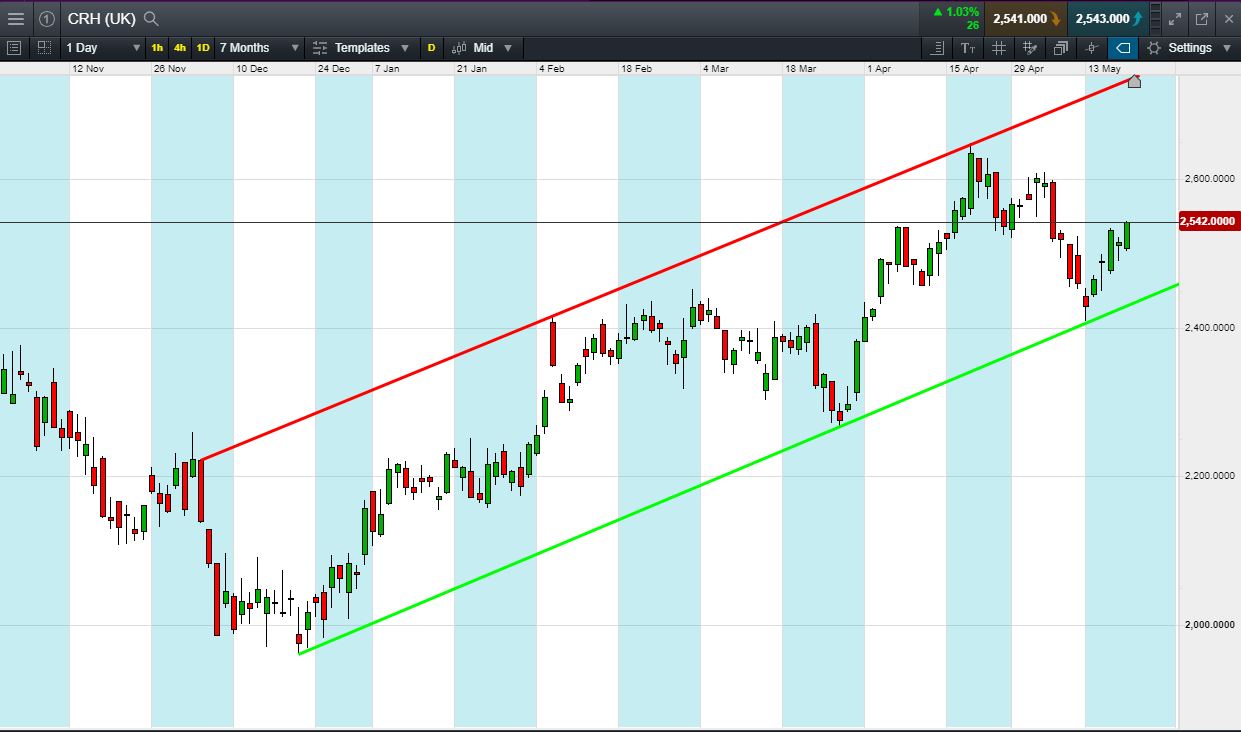1241x732 pixels.
Task: Open the stacked bars ladder icon
Action: point(1155,18)
